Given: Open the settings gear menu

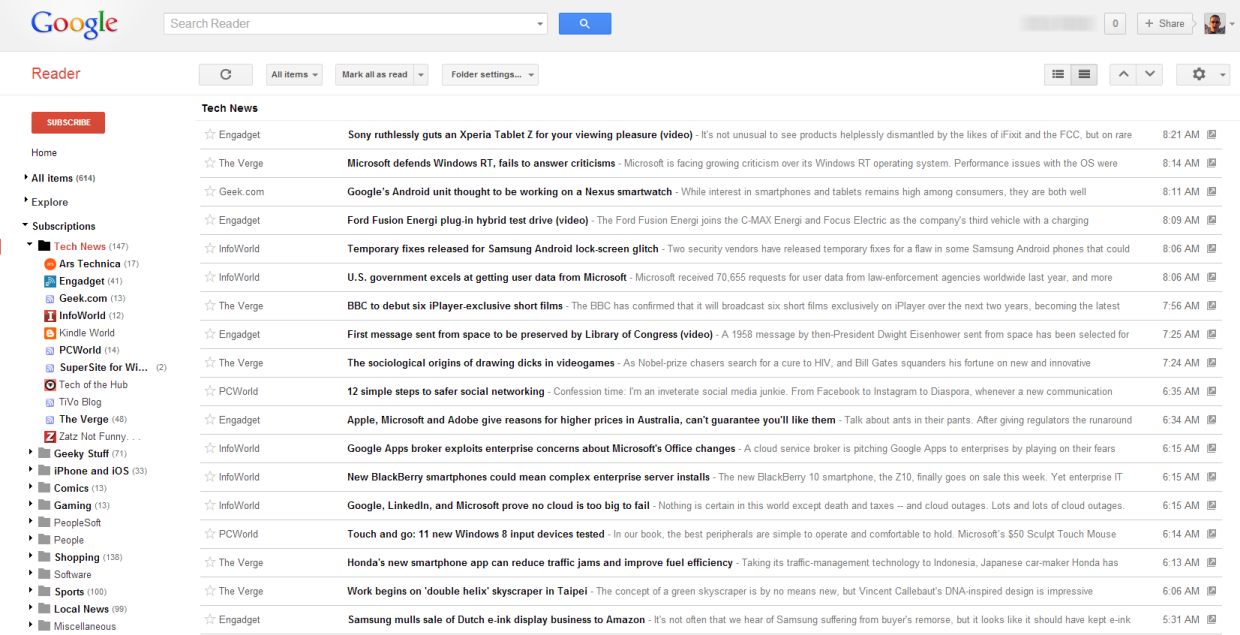Looking at the screenshot, I should pyautogui.click(x=1202, y=74).
